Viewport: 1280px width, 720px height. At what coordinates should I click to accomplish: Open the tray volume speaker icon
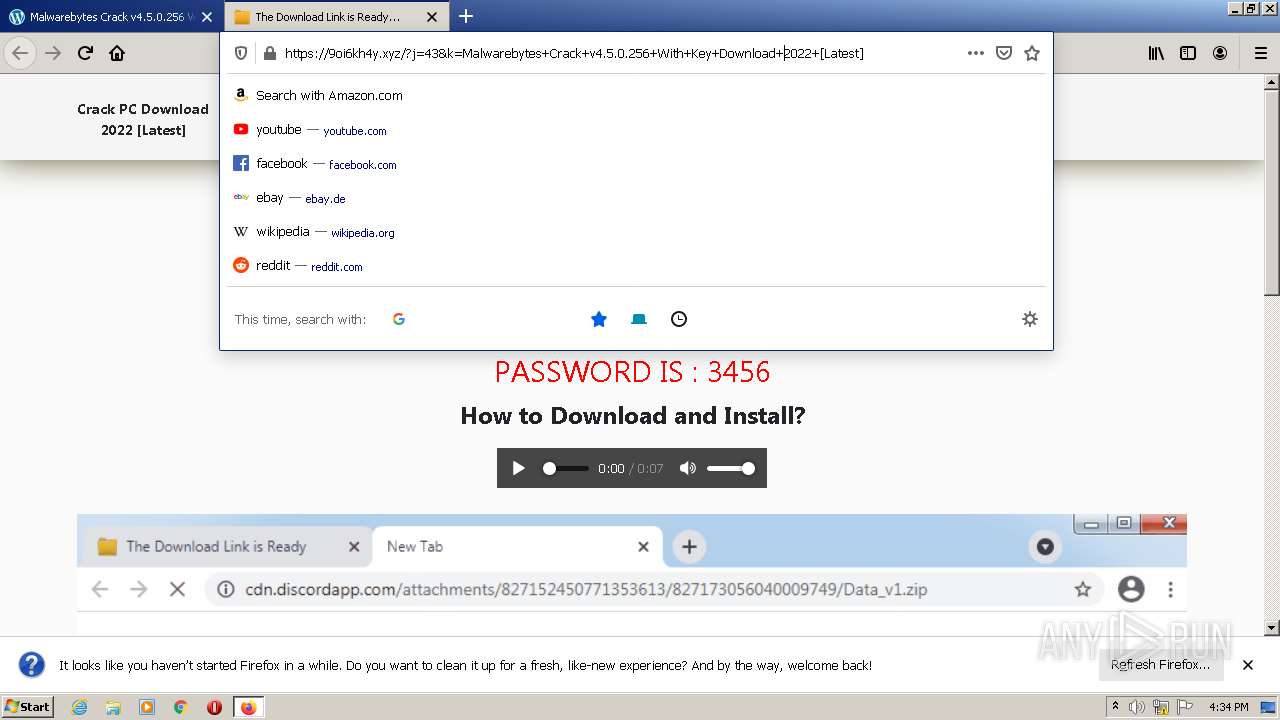click(1137, 707)
